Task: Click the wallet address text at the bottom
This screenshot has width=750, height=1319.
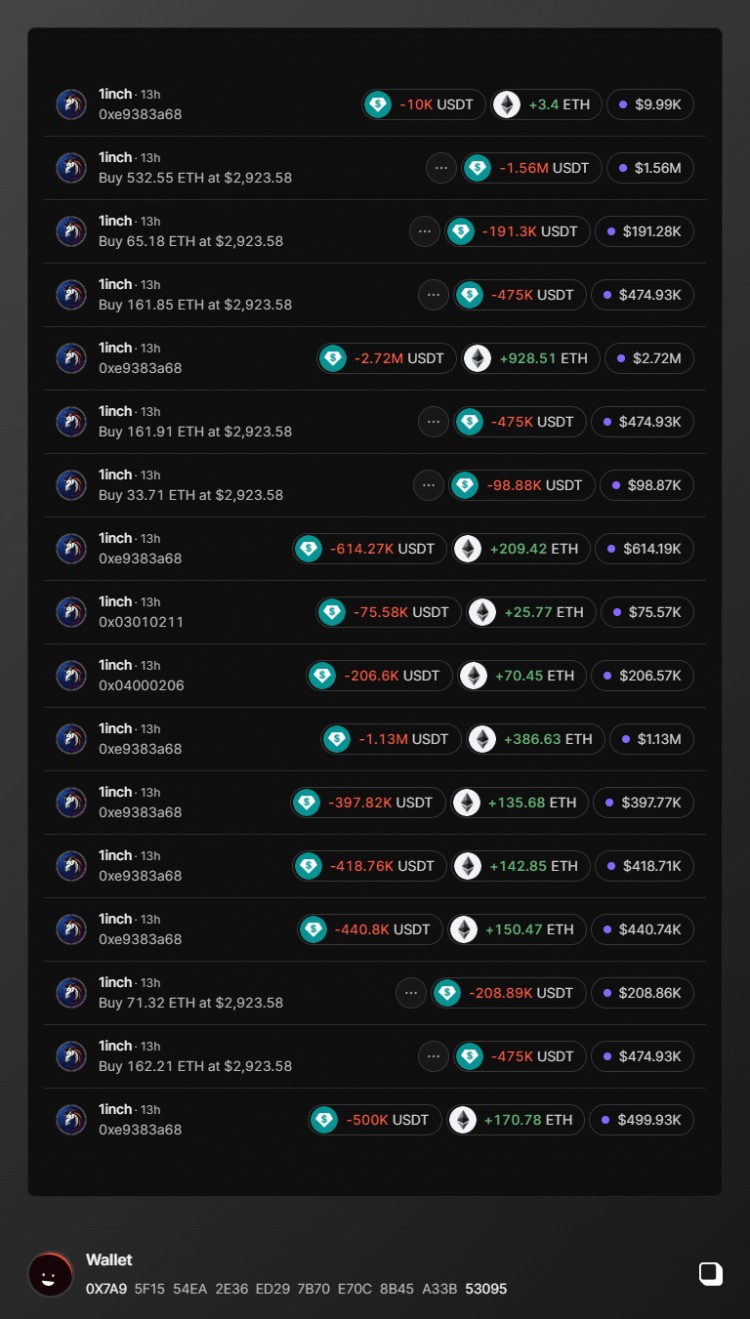Action: tap(296, 1289)
